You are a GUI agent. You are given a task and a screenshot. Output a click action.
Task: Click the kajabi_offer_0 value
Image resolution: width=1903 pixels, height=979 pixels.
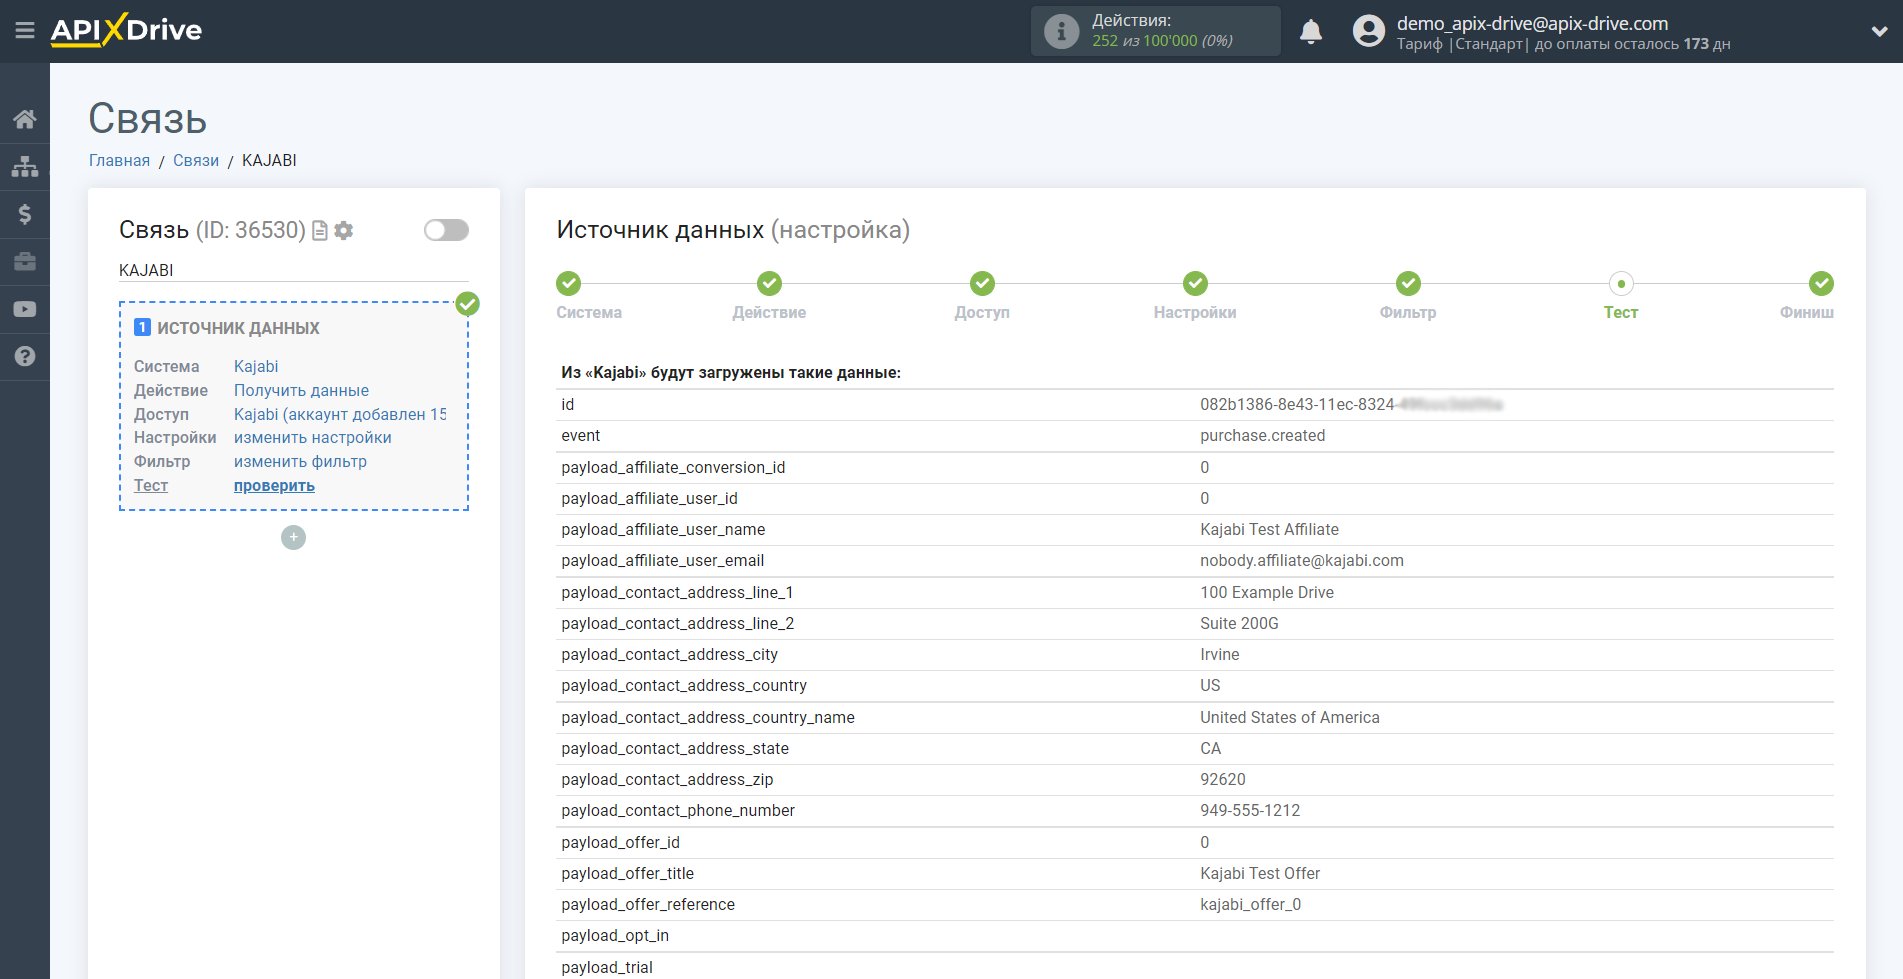(x=1251, y=905)
